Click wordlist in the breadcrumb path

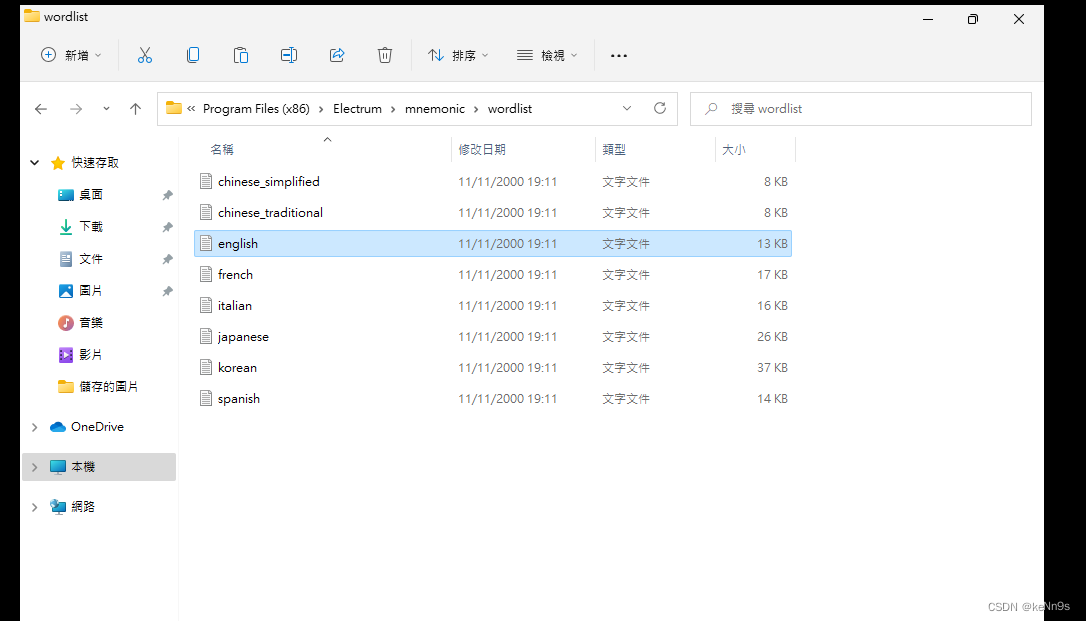click(x=510, y=109)
